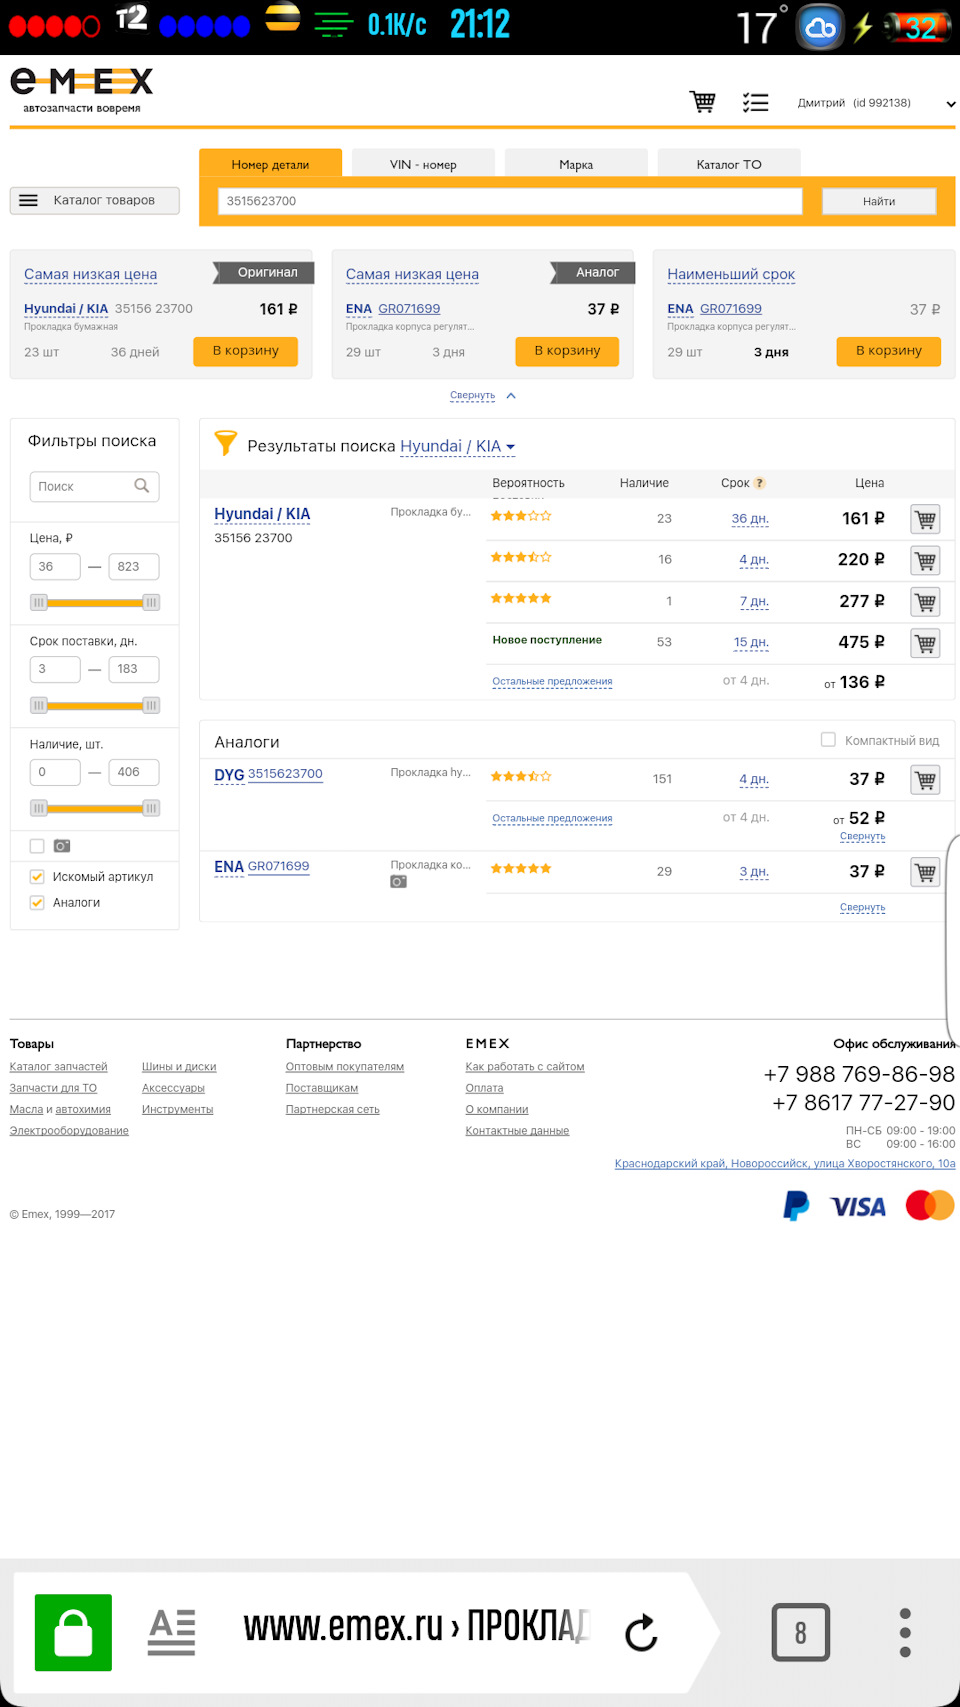Open reader mode icon in browser bar
Viewport: 960px width, 1707px height.
[x=171, y=1633]
